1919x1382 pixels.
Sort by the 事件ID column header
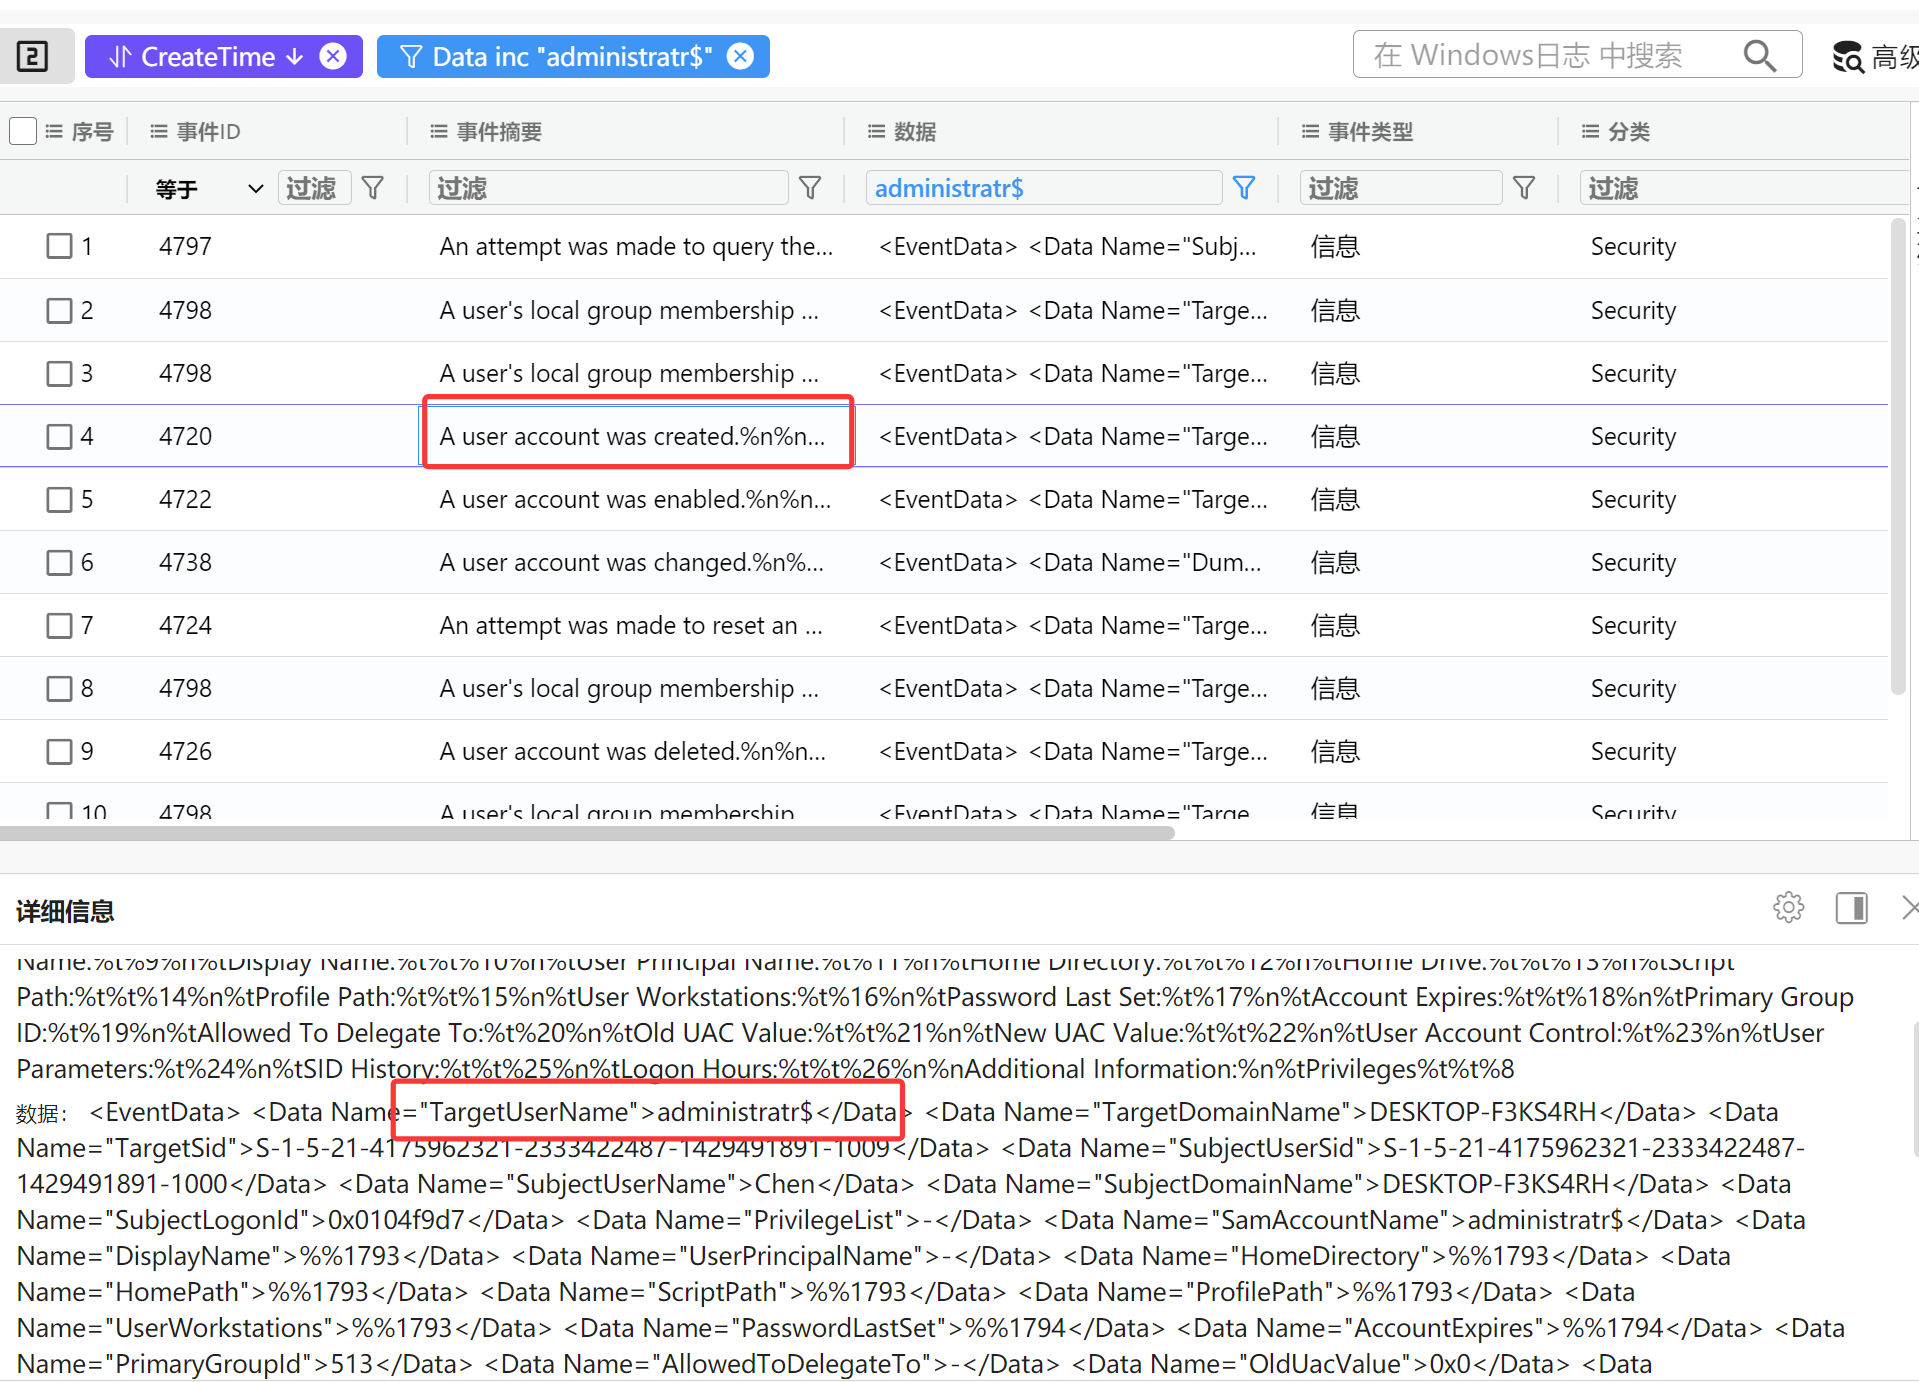pos(208,131)
